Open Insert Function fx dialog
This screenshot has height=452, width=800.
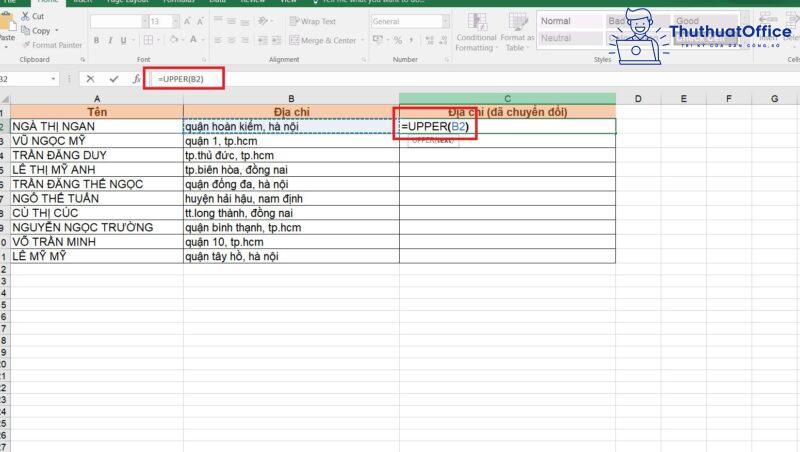click(136, 79)
